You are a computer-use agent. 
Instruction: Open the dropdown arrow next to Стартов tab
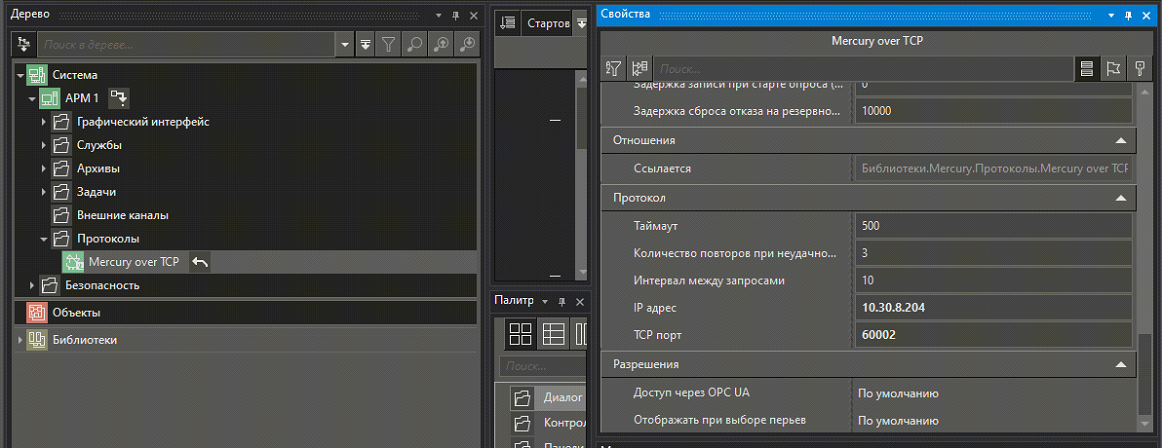581,23
